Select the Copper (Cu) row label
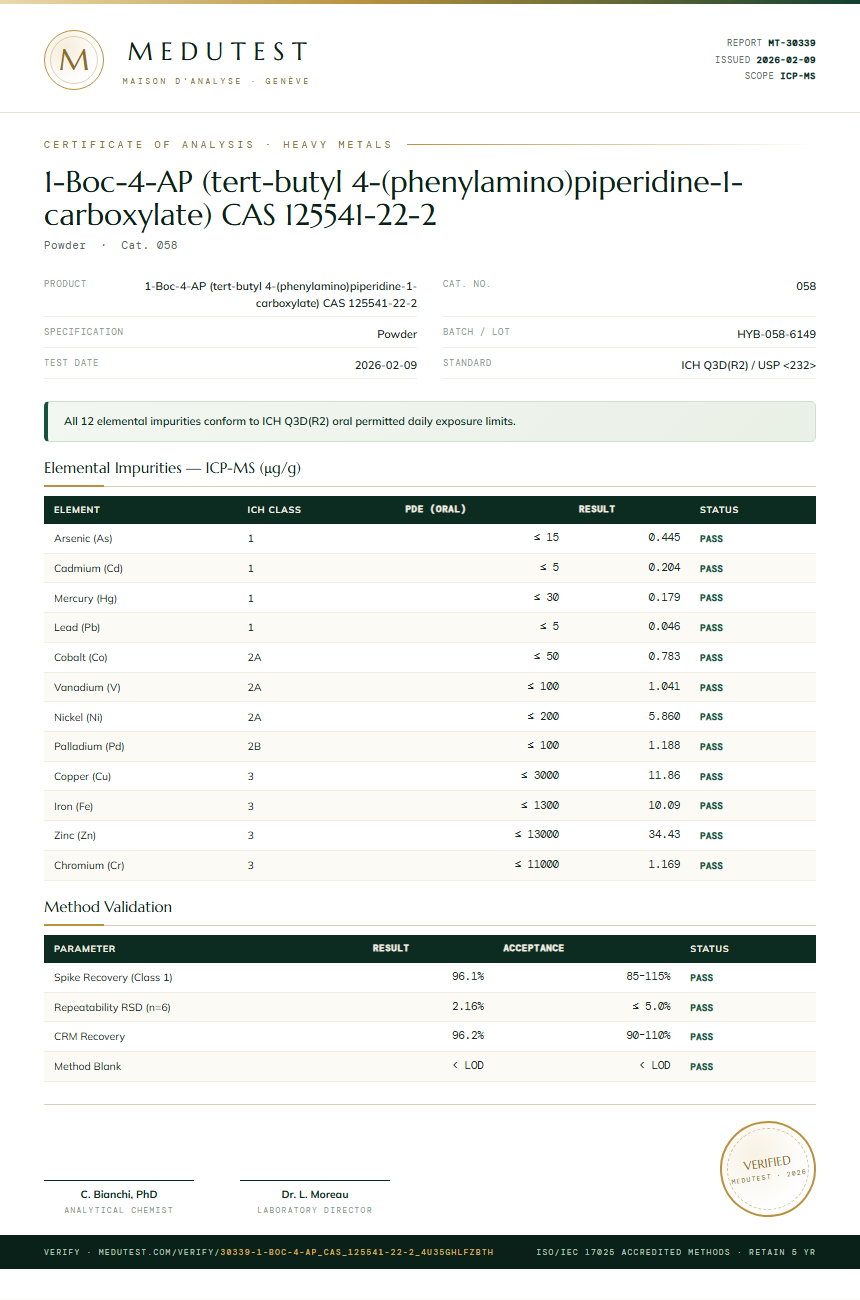The height and width of the screenshot is (1300, 860). [81, 776]
